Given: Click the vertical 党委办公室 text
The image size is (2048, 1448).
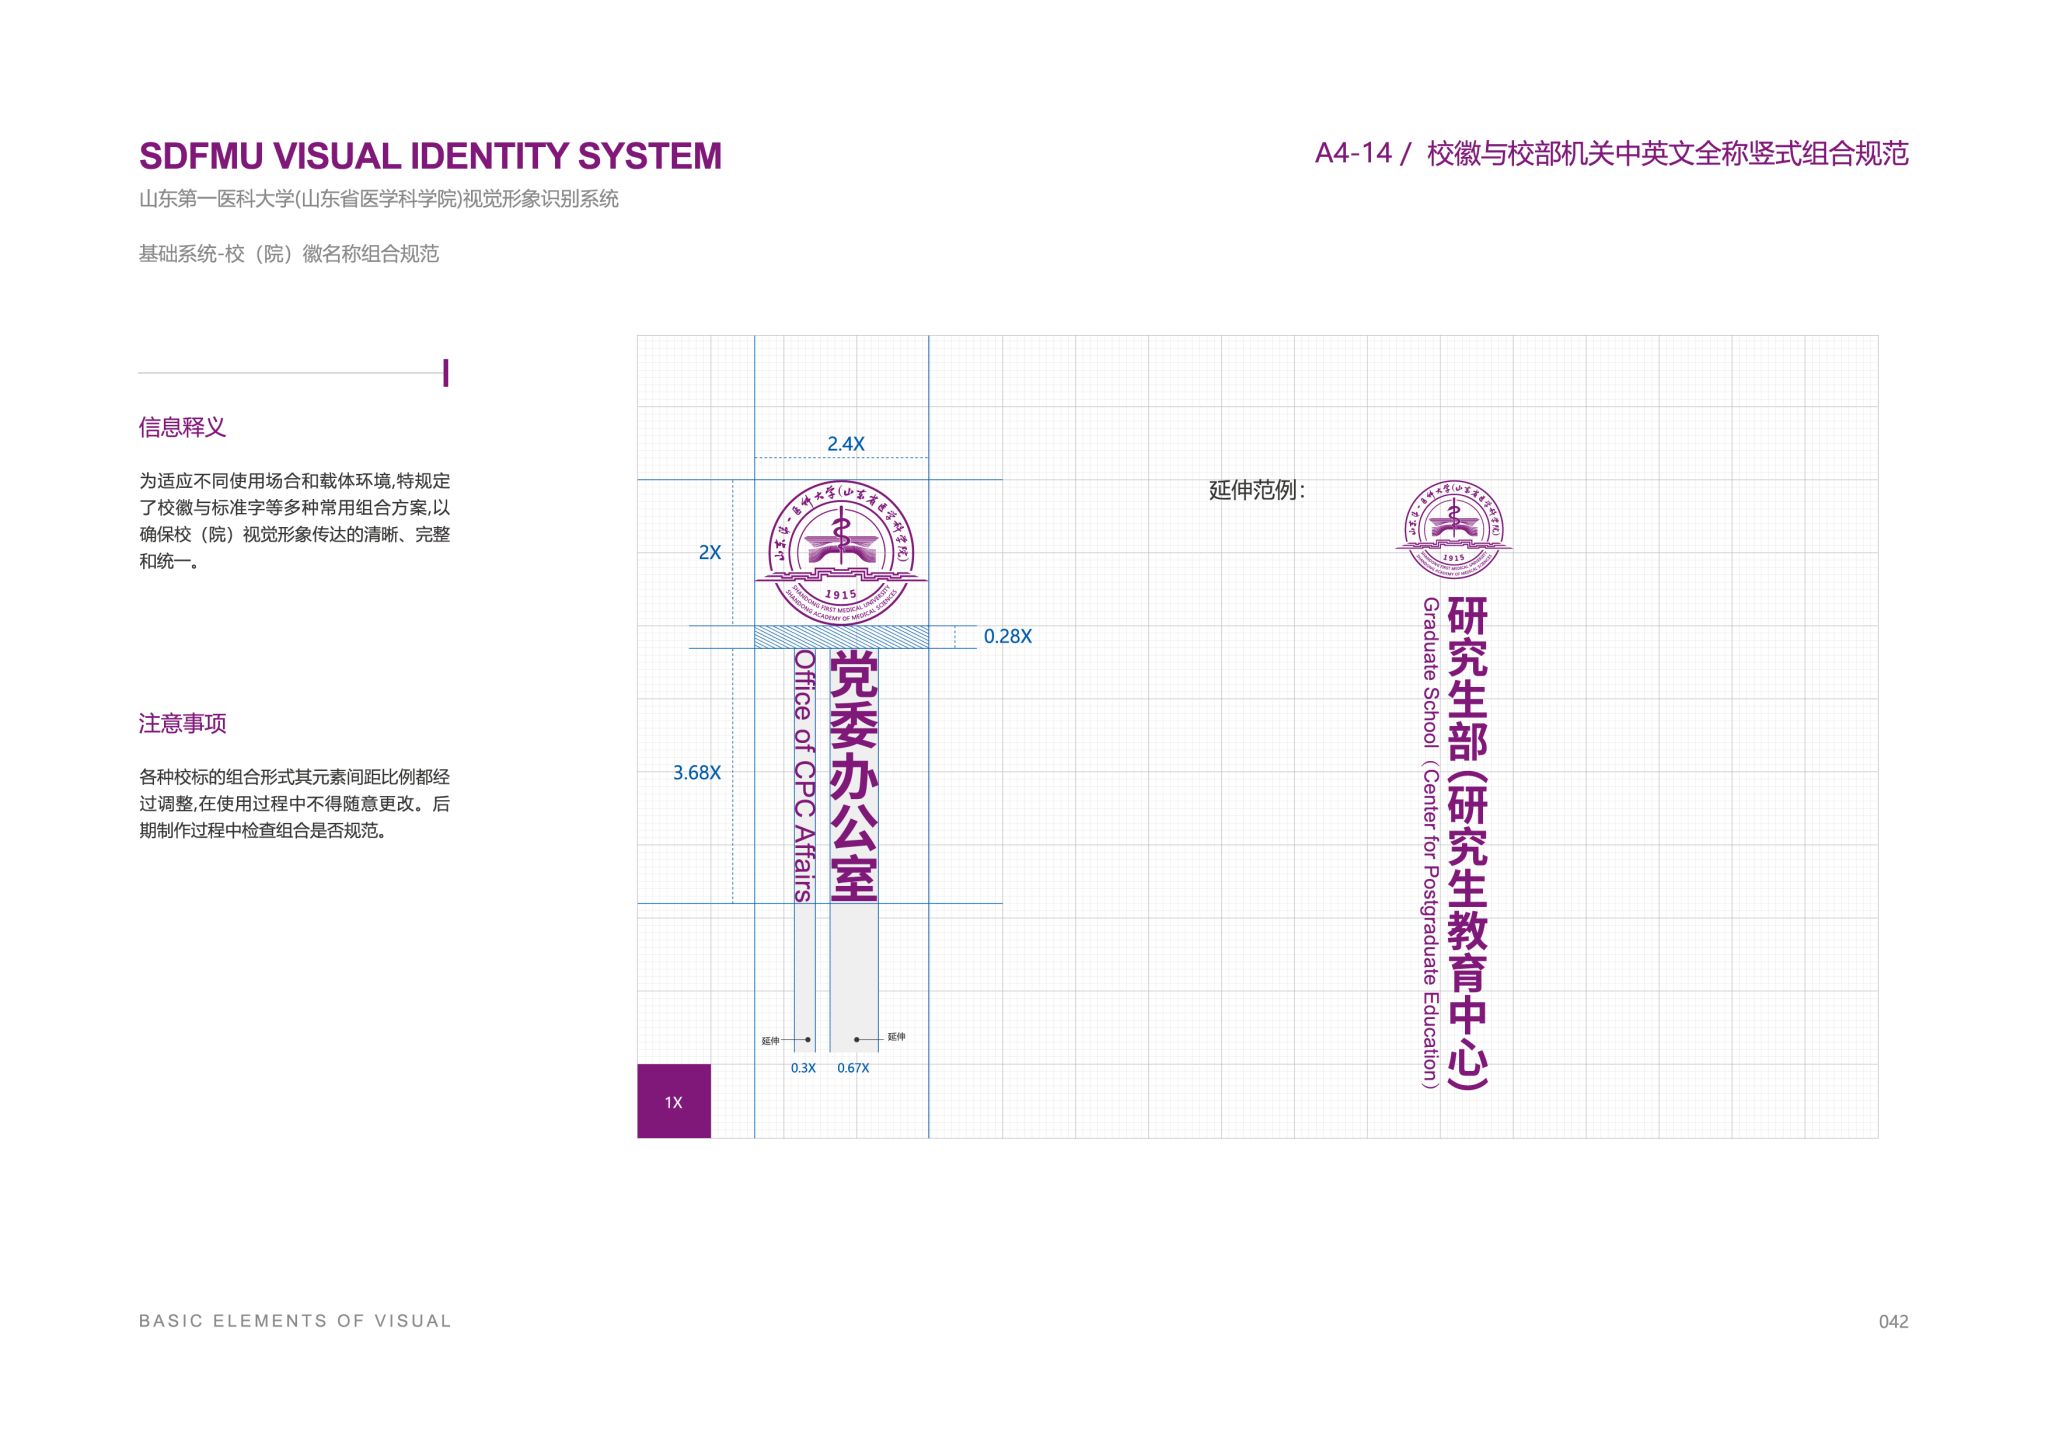Looking at the screenshot, I should pos(854,775).
